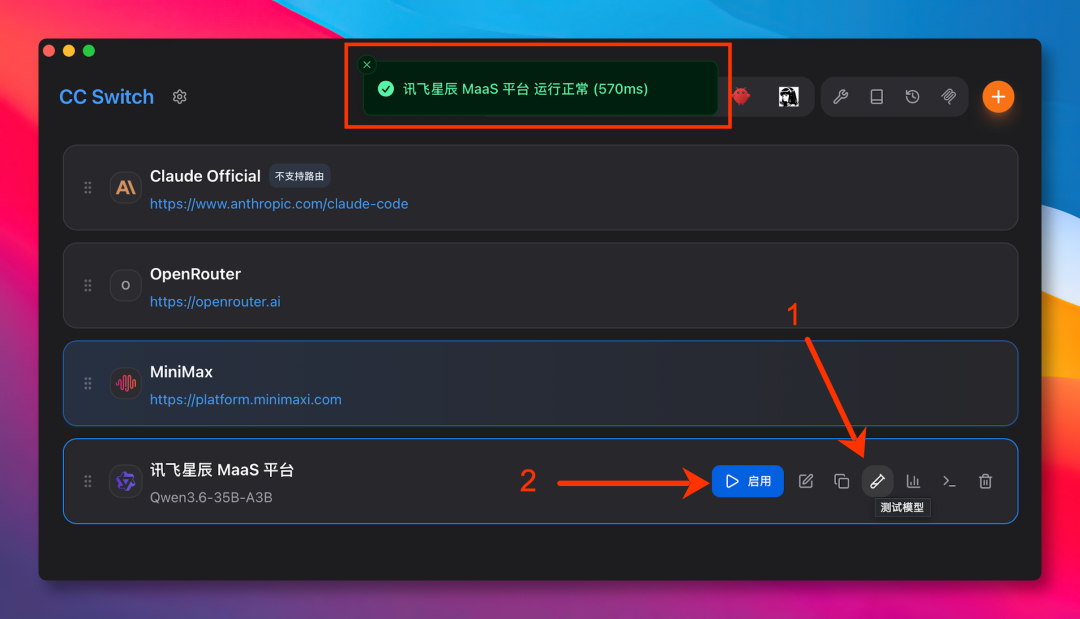This screenshot has height=619, width=1080.
Task: Open the book icon in header toolbar
Action: (x=876, y=97)
